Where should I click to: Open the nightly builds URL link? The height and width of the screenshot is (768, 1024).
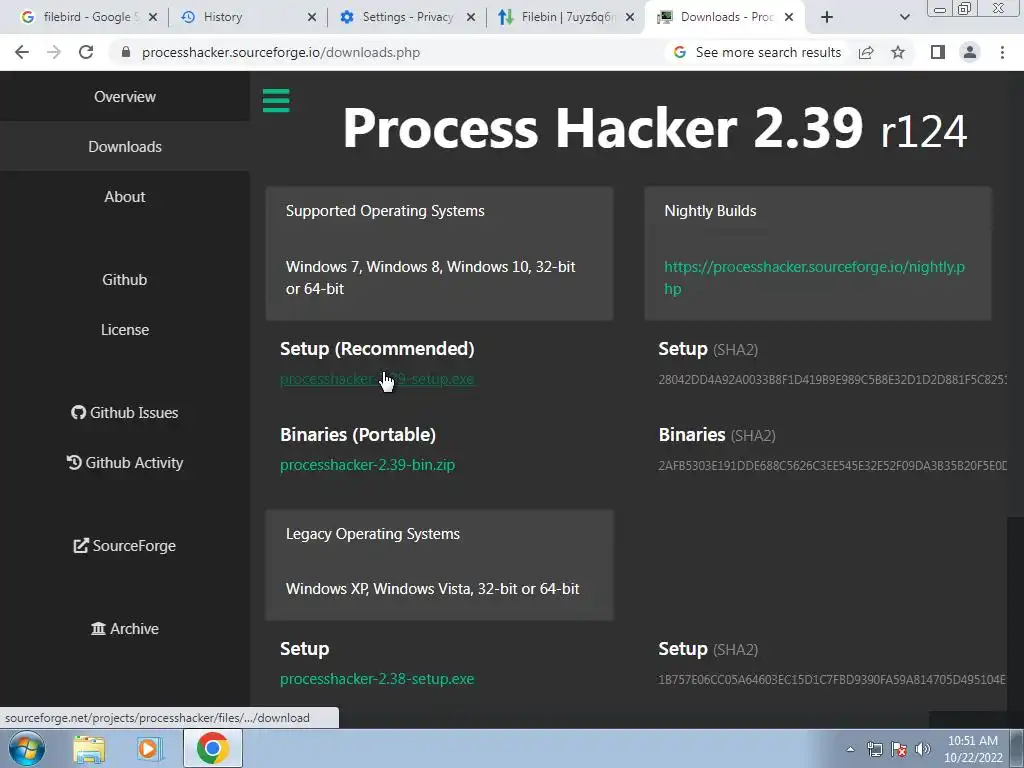click(814, 278)
